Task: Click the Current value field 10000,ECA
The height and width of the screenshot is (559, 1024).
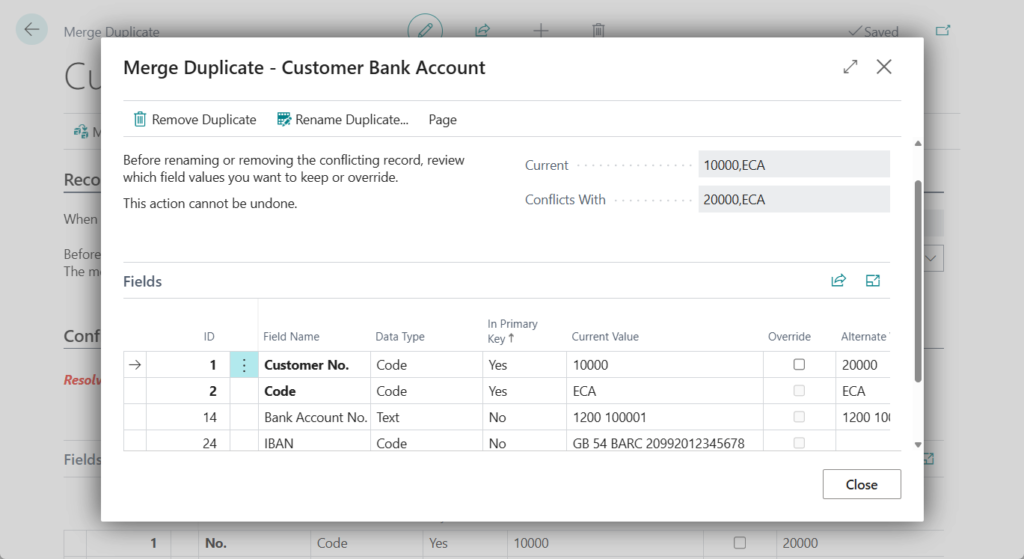Action: tap(793, 165)
